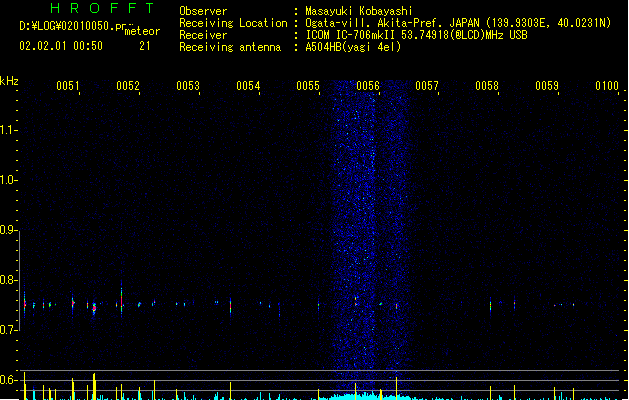Viewport: 629px width, 400px height.
Task: Click the 0.6 kHz frequency tick label
Action: click(x=8, y=380)
